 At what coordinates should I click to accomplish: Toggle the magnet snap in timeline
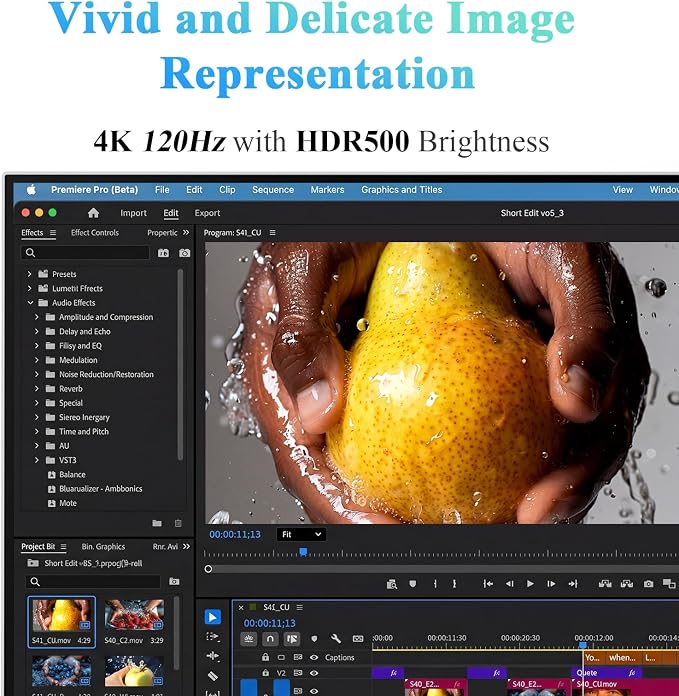pyautogui.click(x=270, y=639)
